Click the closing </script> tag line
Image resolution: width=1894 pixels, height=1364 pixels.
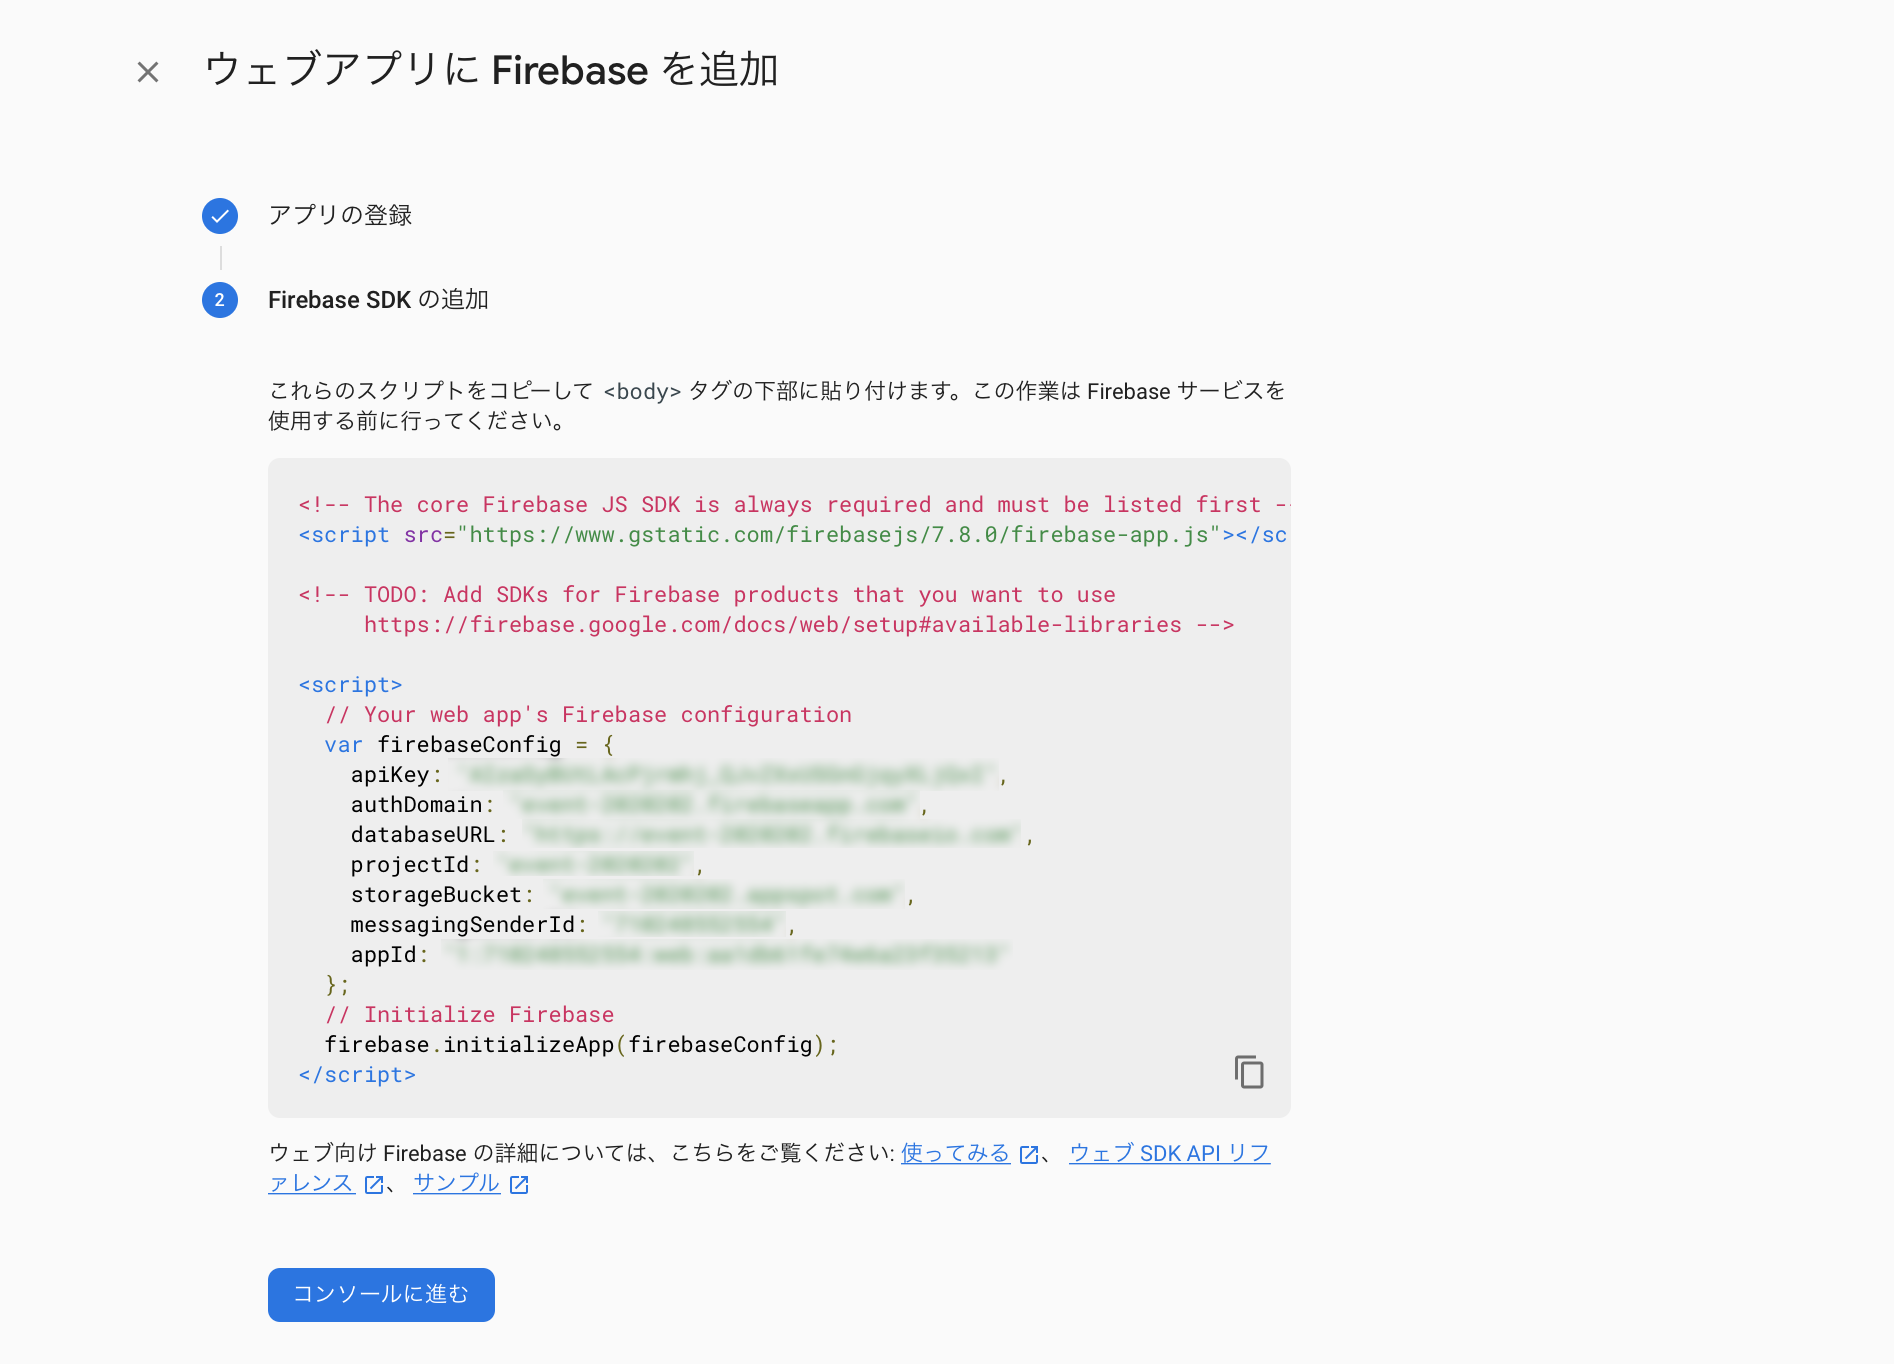(x=357, y=1075)
